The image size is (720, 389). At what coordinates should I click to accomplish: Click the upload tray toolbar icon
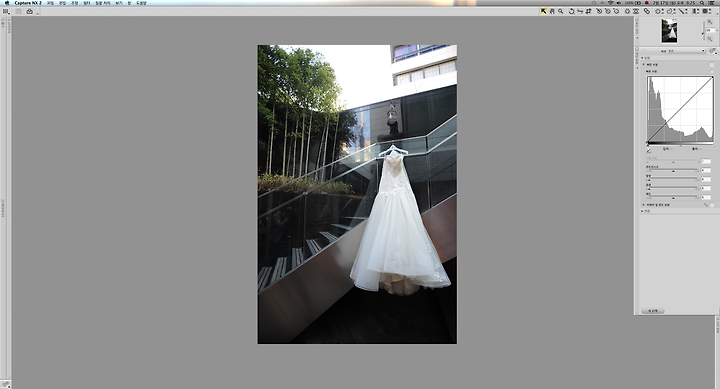29,11
